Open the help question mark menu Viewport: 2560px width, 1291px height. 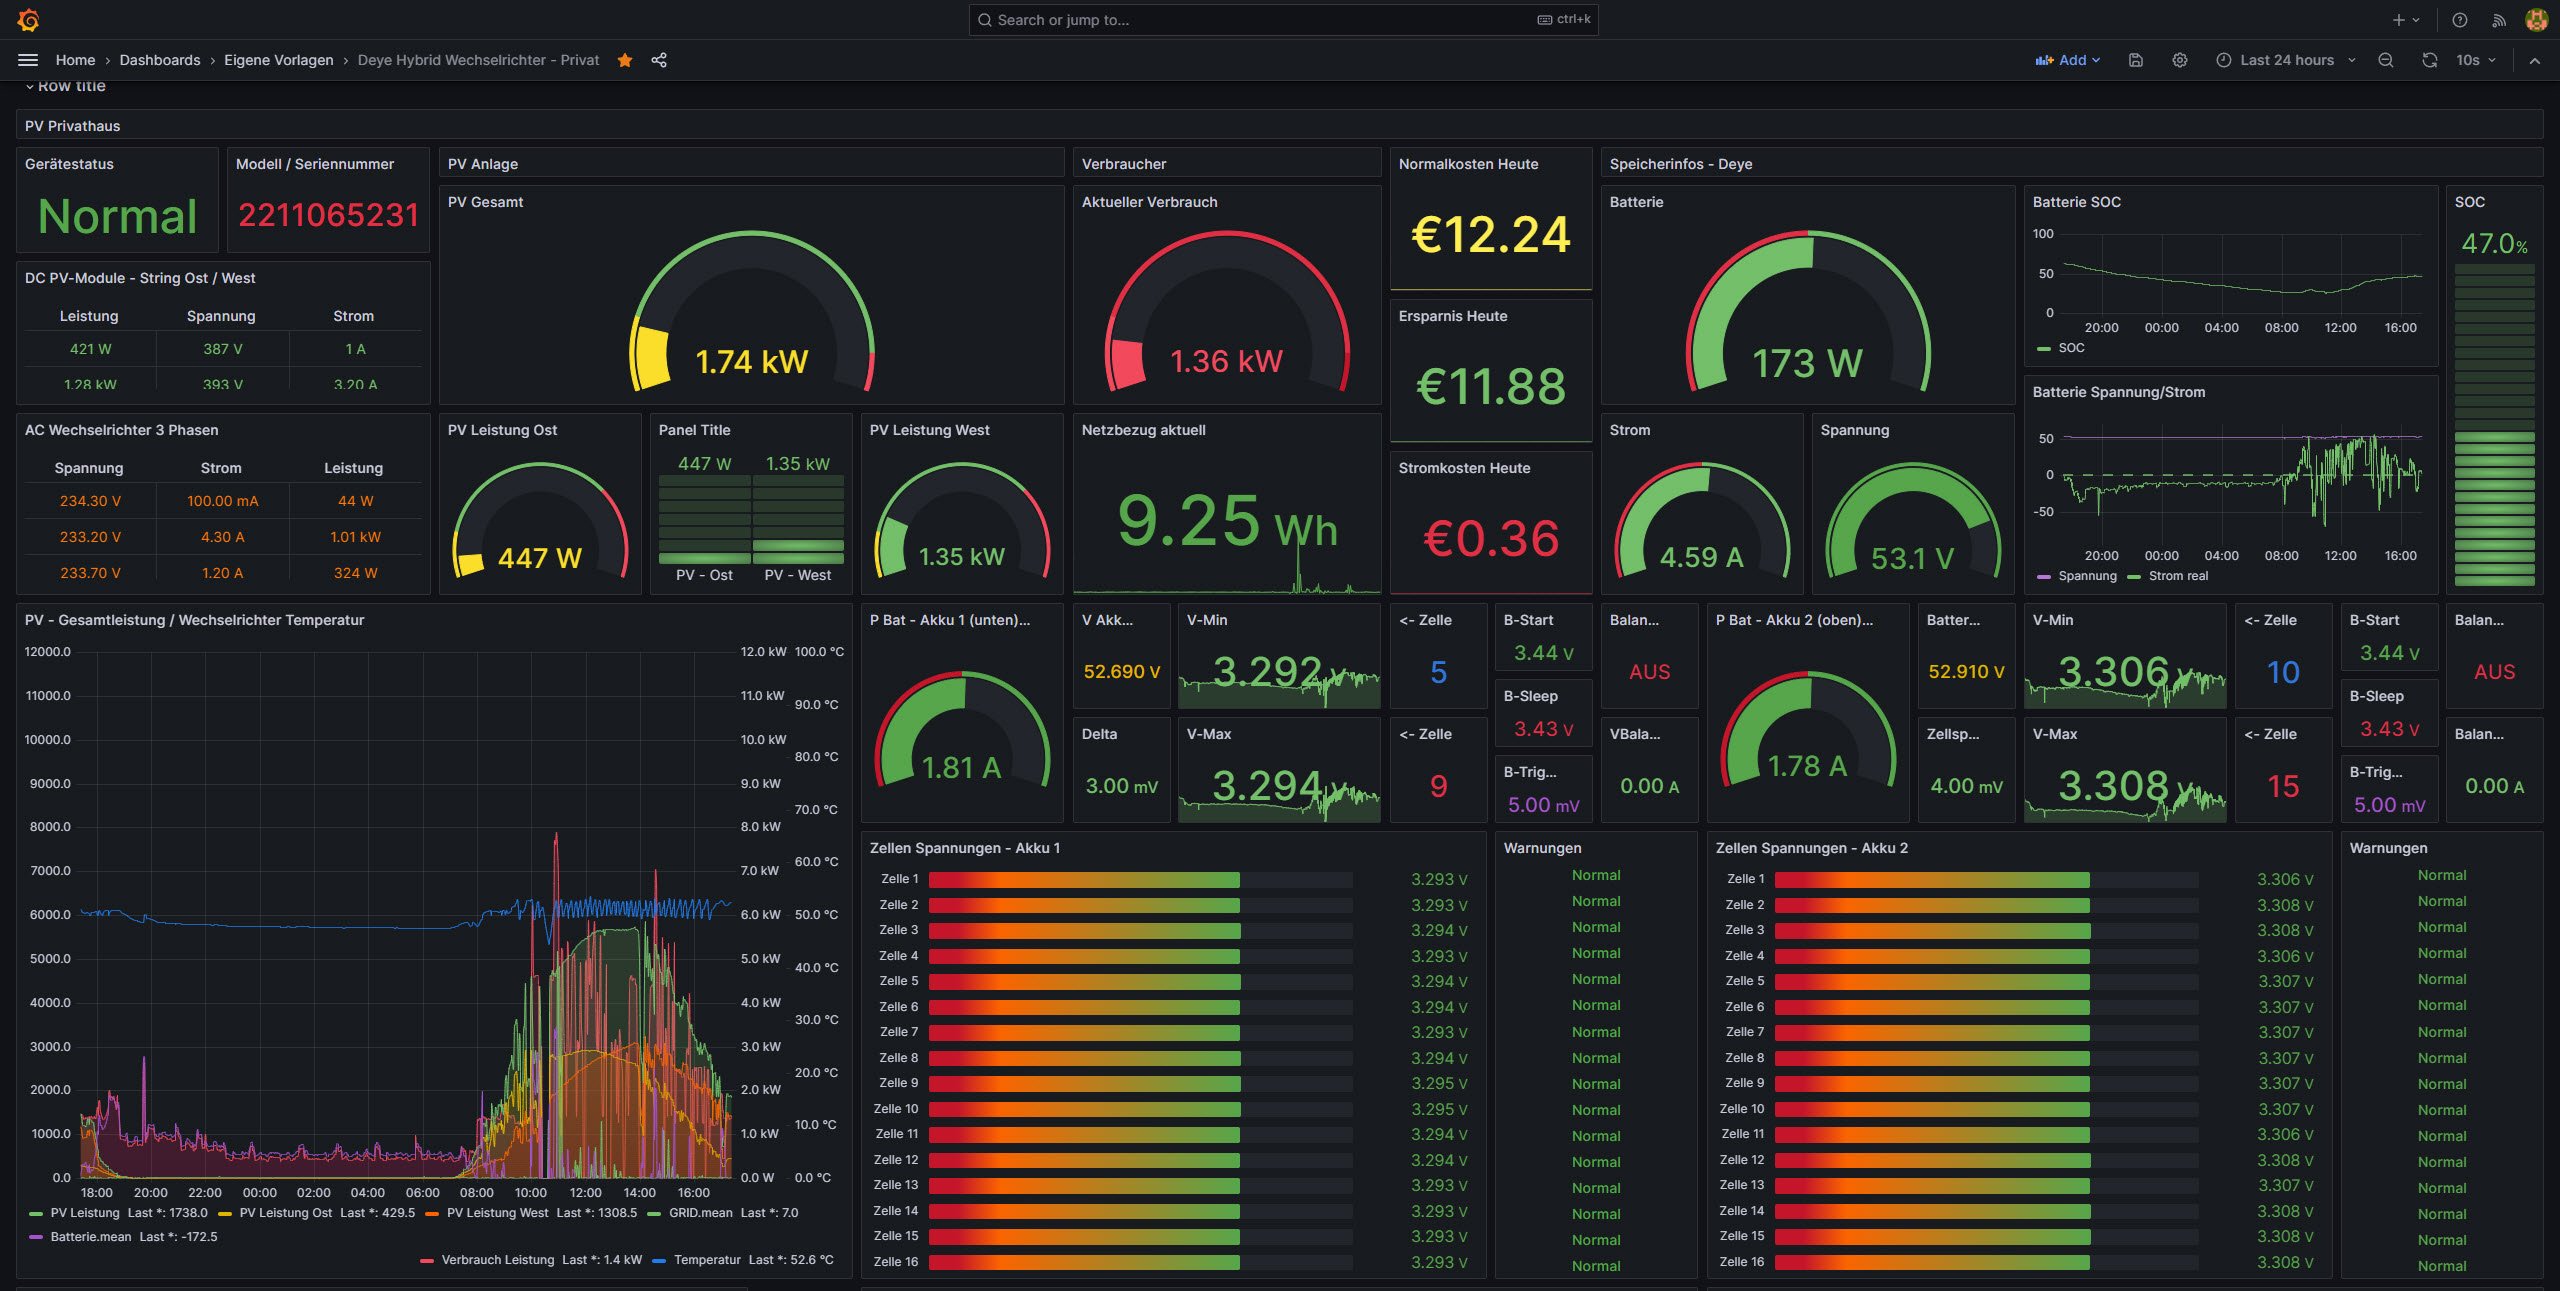(2459, 20)
